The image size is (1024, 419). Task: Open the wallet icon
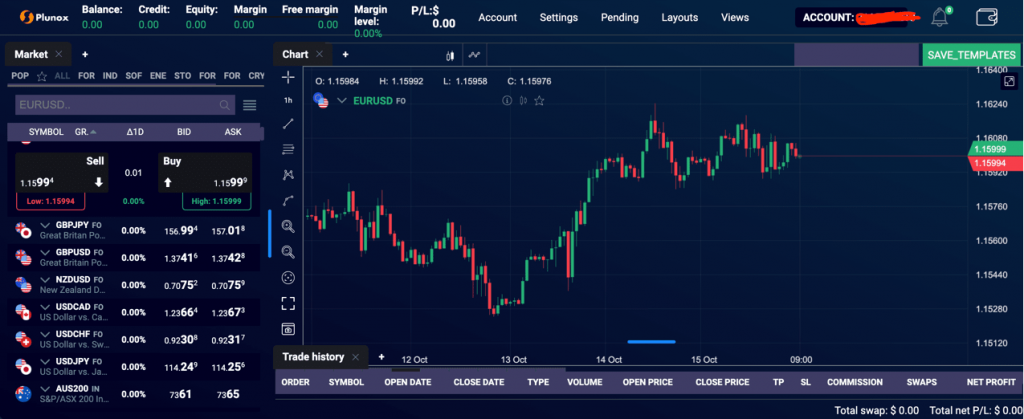tap(986, 17)
